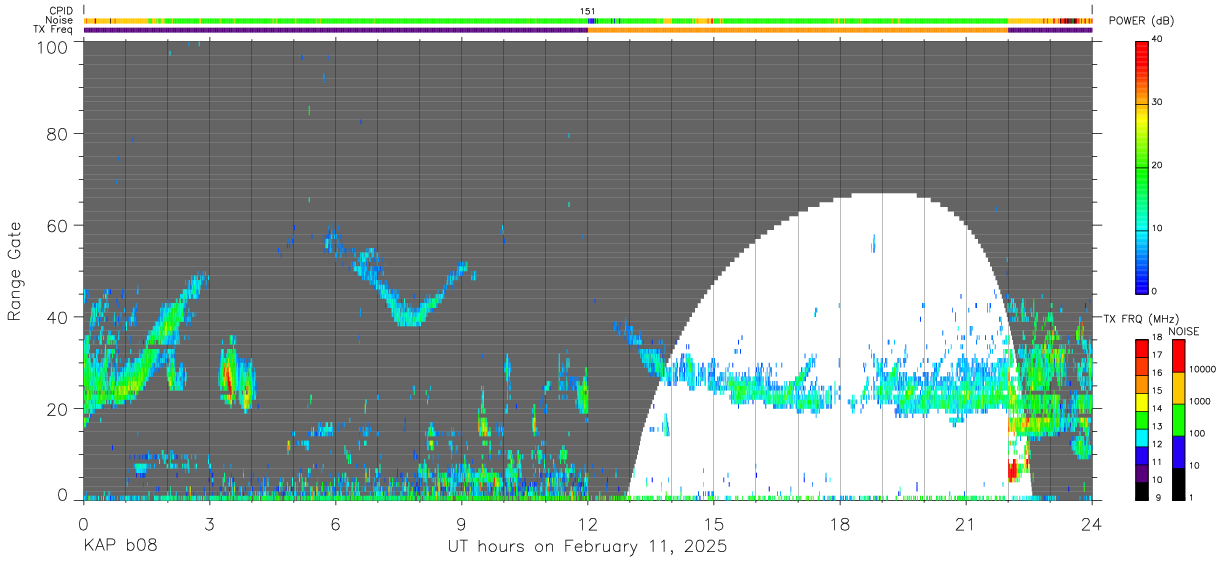Click the range gate 20 y-axis tick
This screenshot has height=567, width=1228.
tap(57, 409)
